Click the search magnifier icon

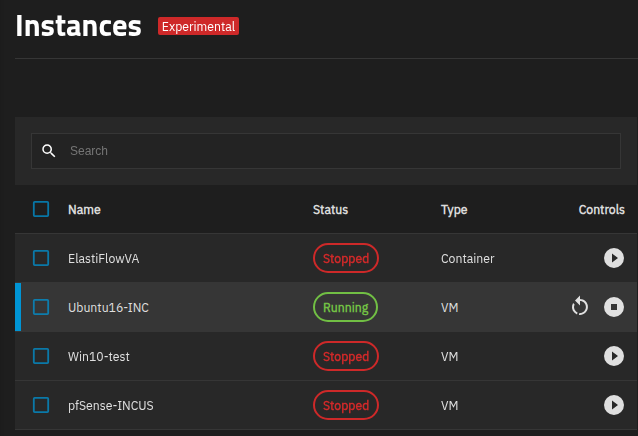tap(48, 151)
